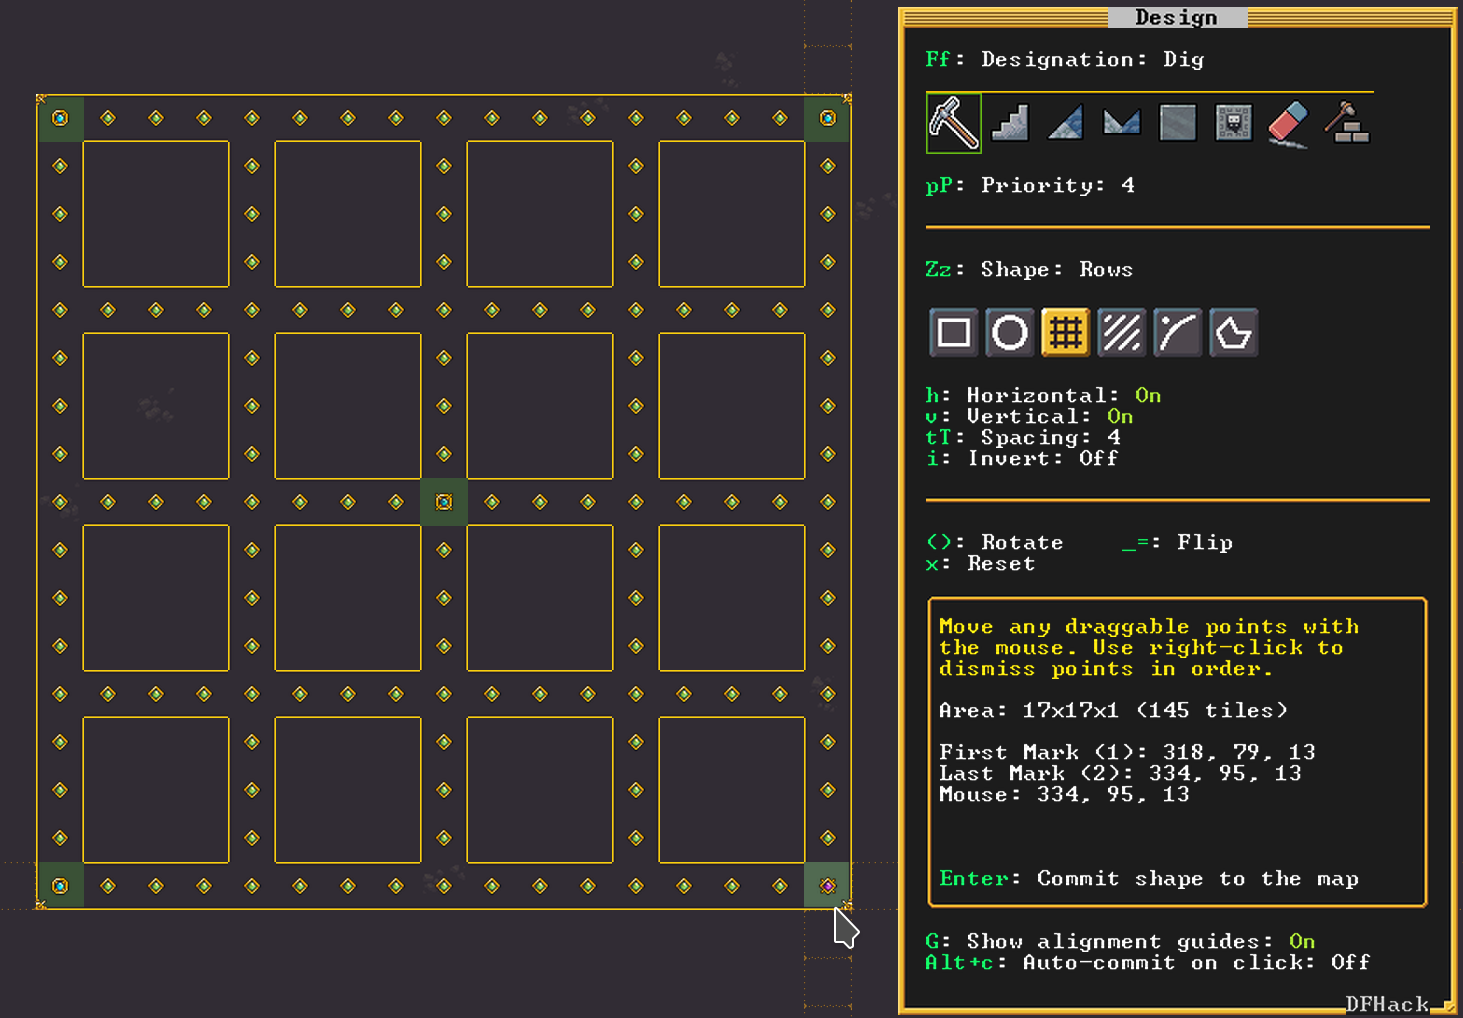Choose the Diagonal lines shape

[1121, 332]
